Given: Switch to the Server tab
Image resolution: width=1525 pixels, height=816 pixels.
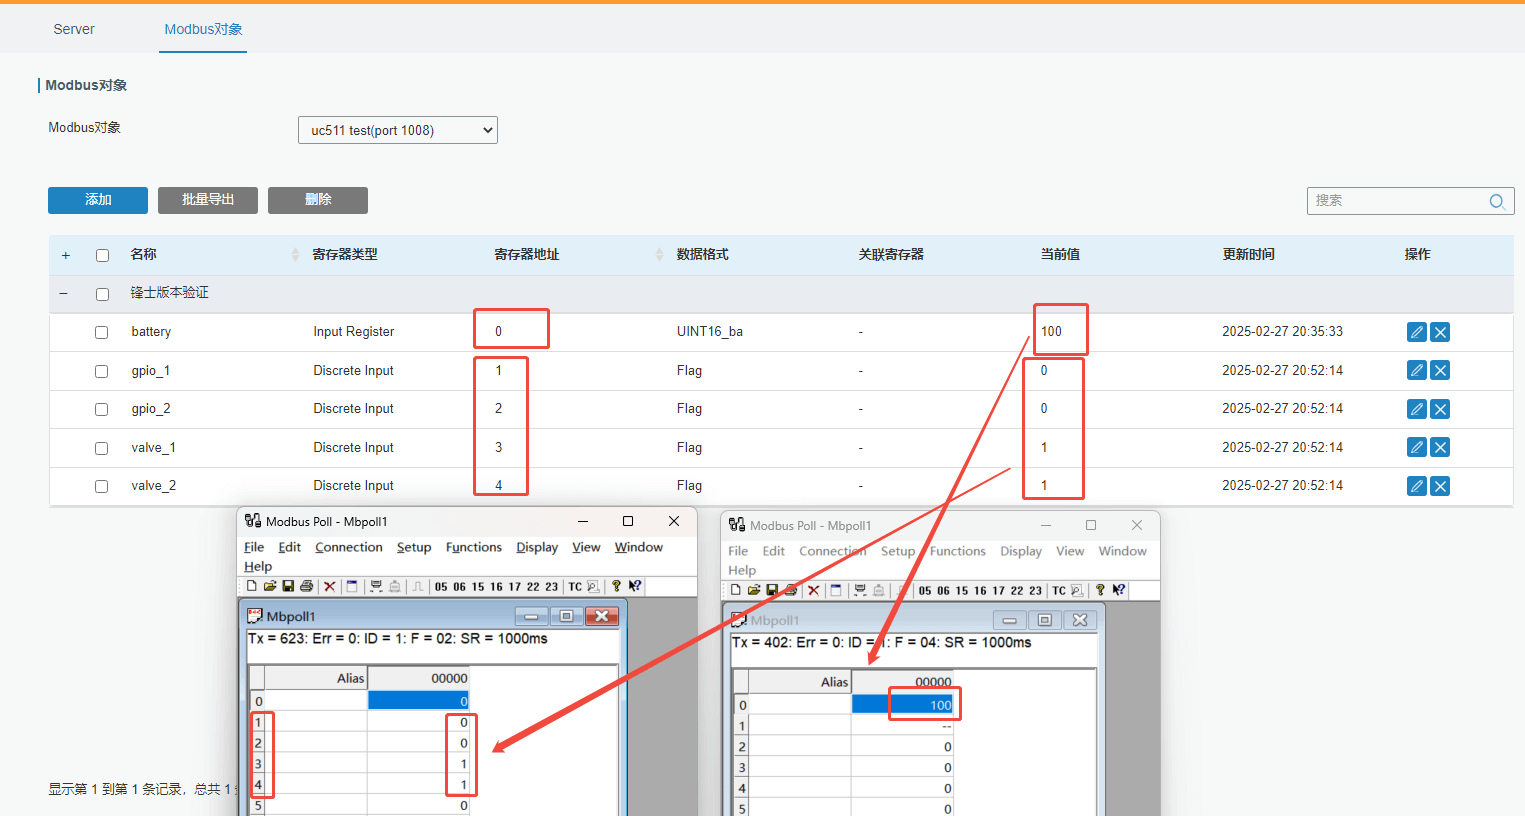Looking at the screenshot, I should (x=74, y=29).
